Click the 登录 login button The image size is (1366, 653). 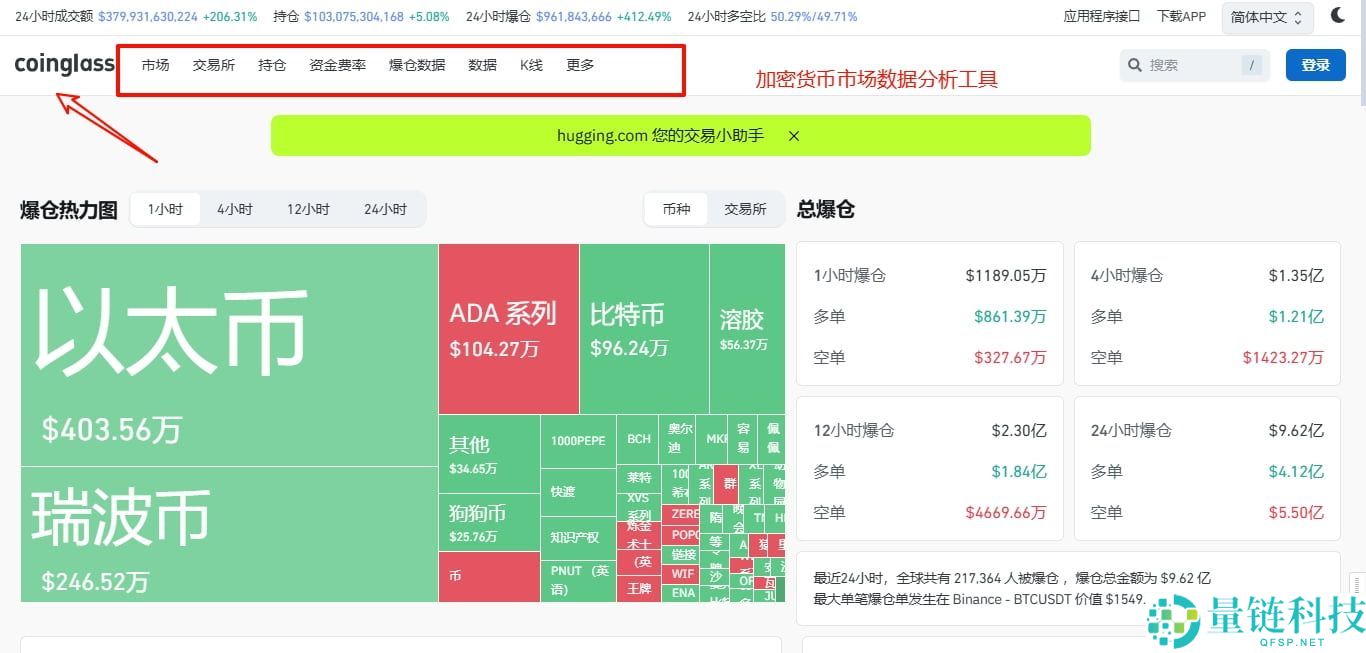pyautogui.click(x=1315, y=64)
